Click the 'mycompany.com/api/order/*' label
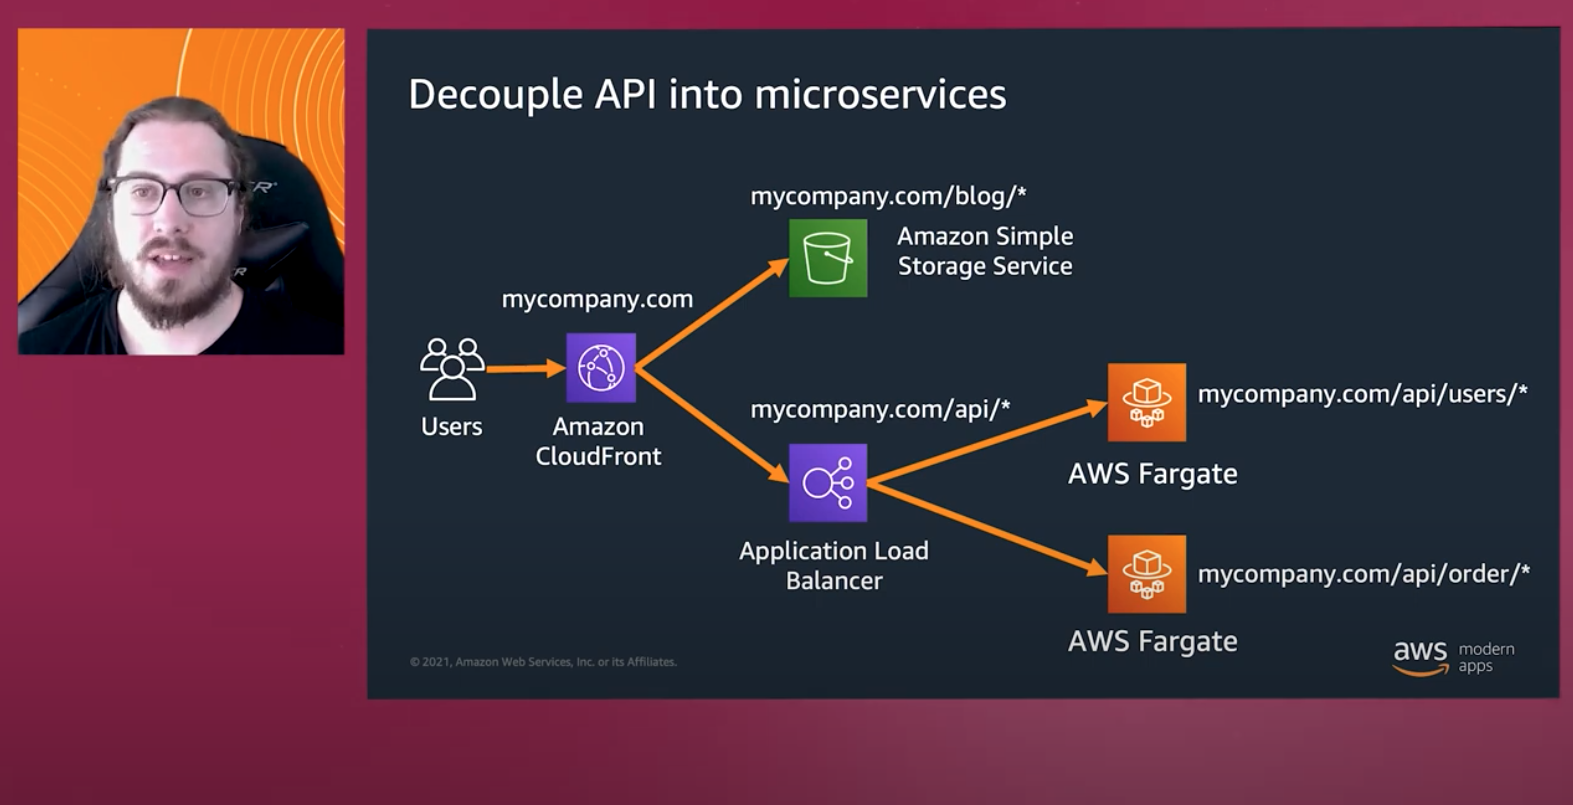 (x=1364, y=574)
